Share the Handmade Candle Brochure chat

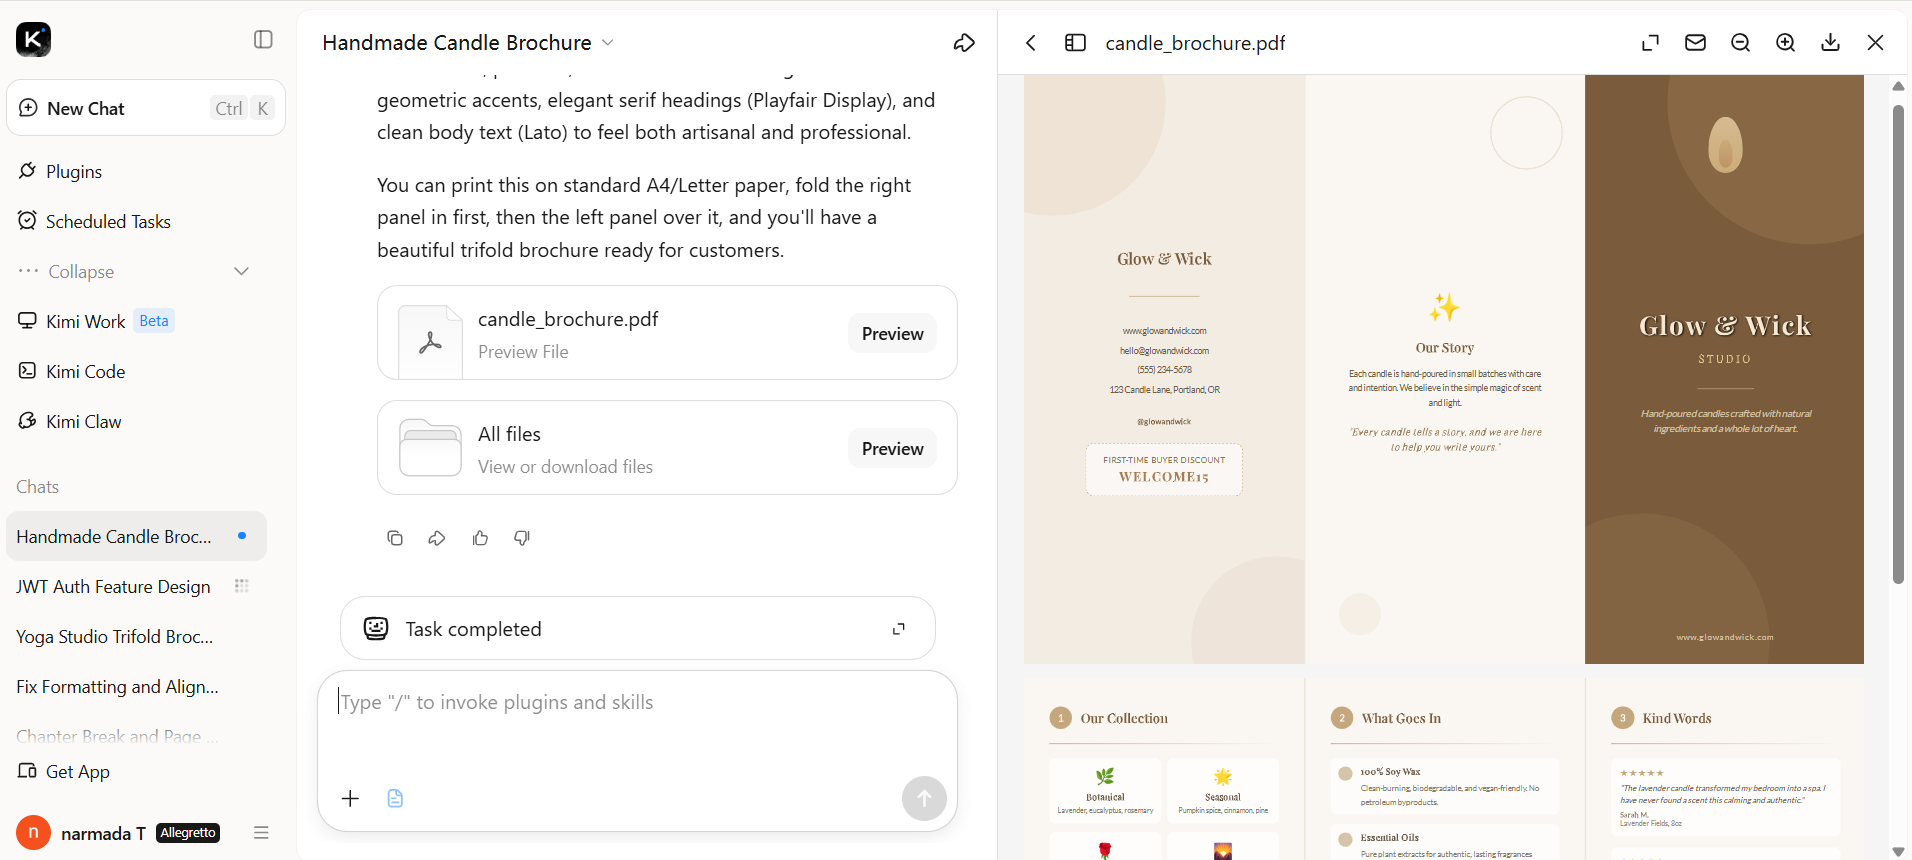click(964, 43)
